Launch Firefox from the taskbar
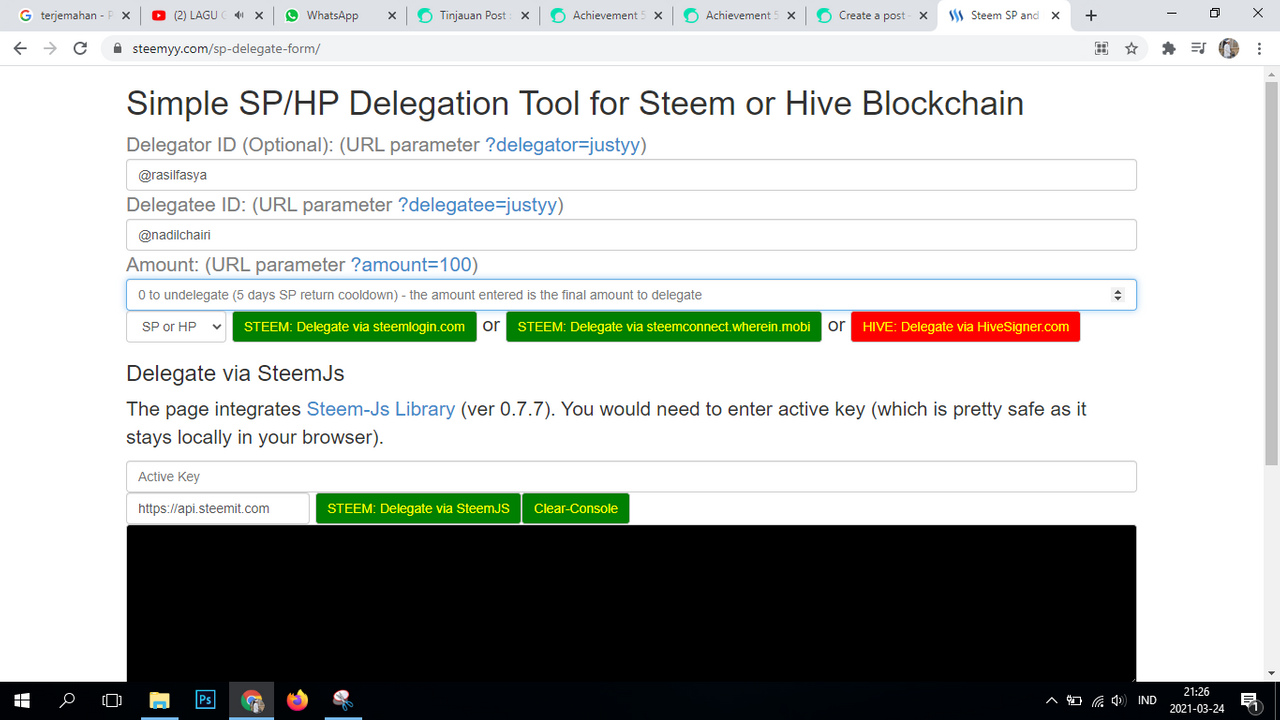 coord(297,700)
